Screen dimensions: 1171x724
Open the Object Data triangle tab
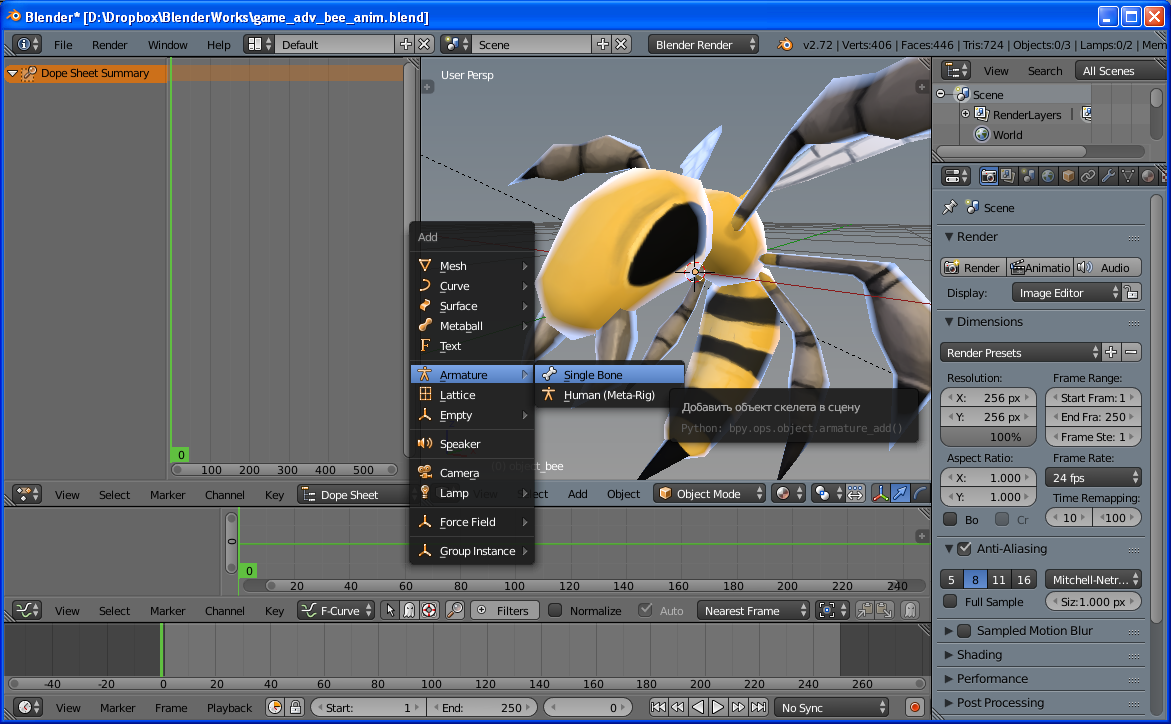(1128, 176)
